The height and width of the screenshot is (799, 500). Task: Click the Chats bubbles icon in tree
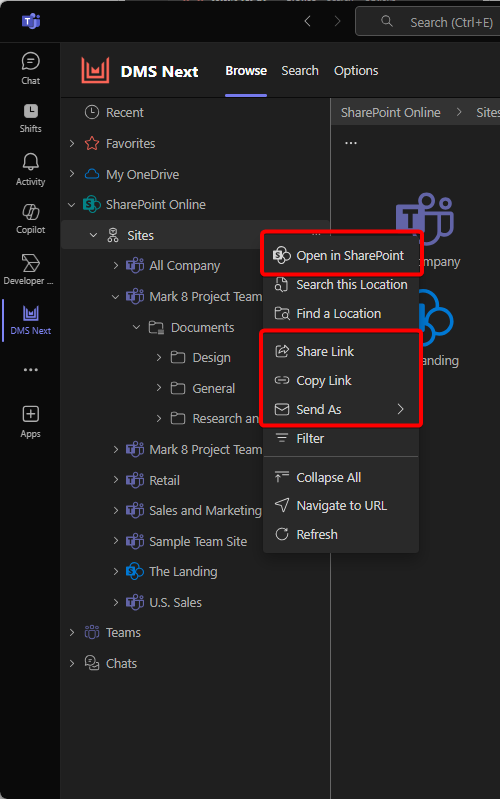[x=92, y=663]
